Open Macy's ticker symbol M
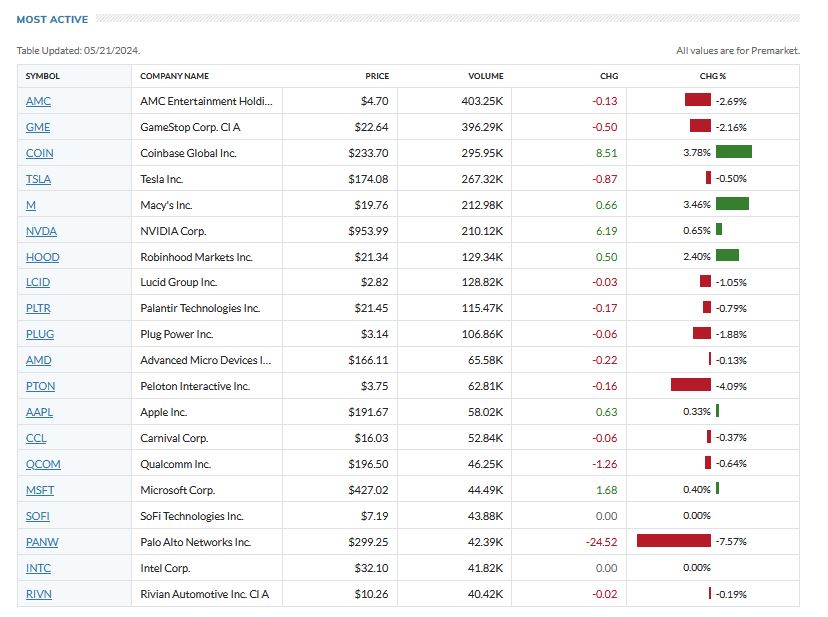The image size is (828, 617). tap(31, 205)
